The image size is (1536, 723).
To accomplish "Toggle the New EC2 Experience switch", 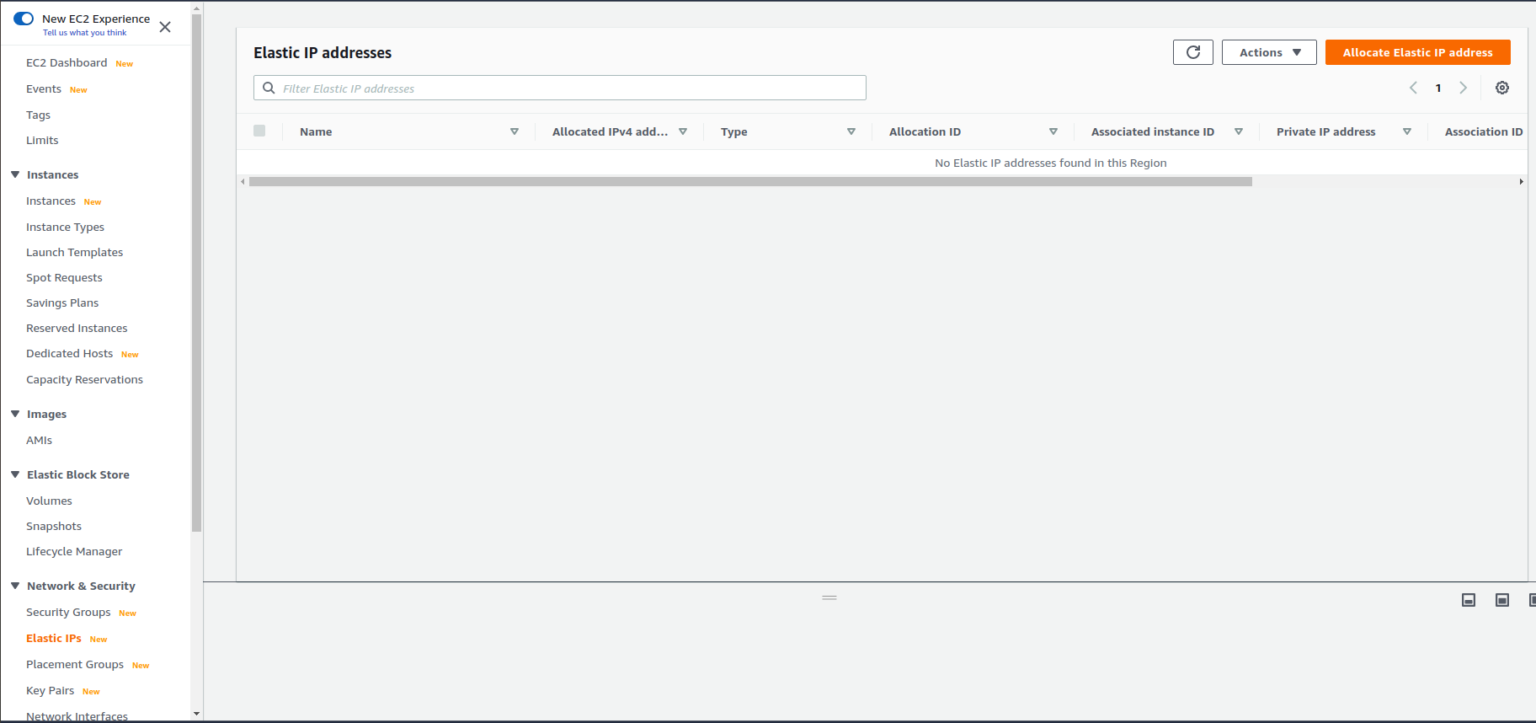I will point(22,17).
